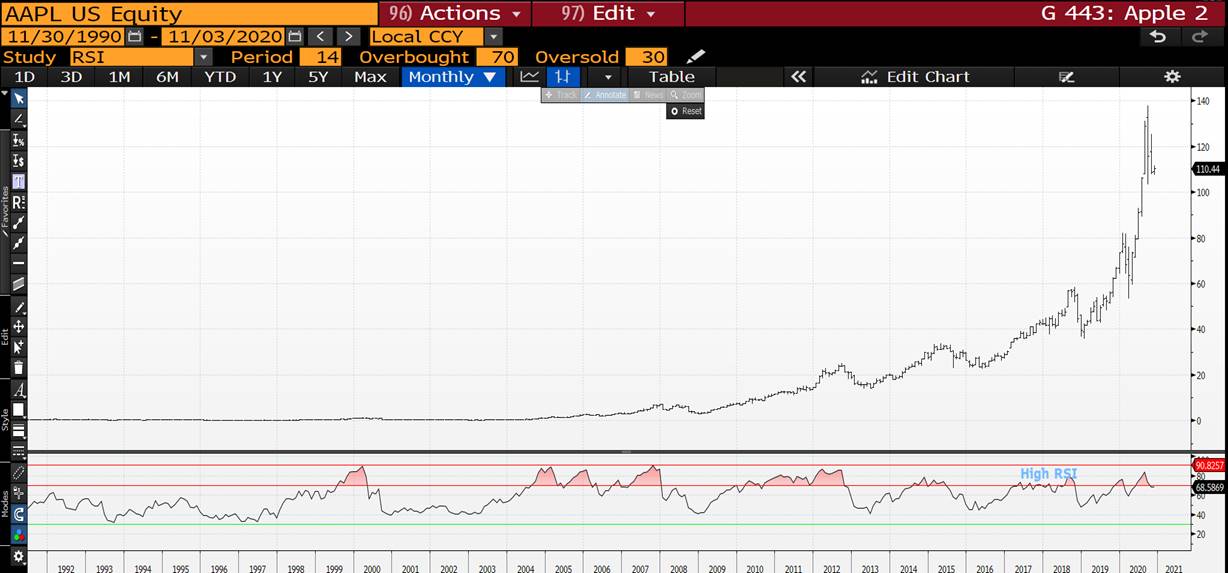The width and height of the screenshot is (1228, 573).
Task: Click the RSI study name field
Action: tap(132, 57)
